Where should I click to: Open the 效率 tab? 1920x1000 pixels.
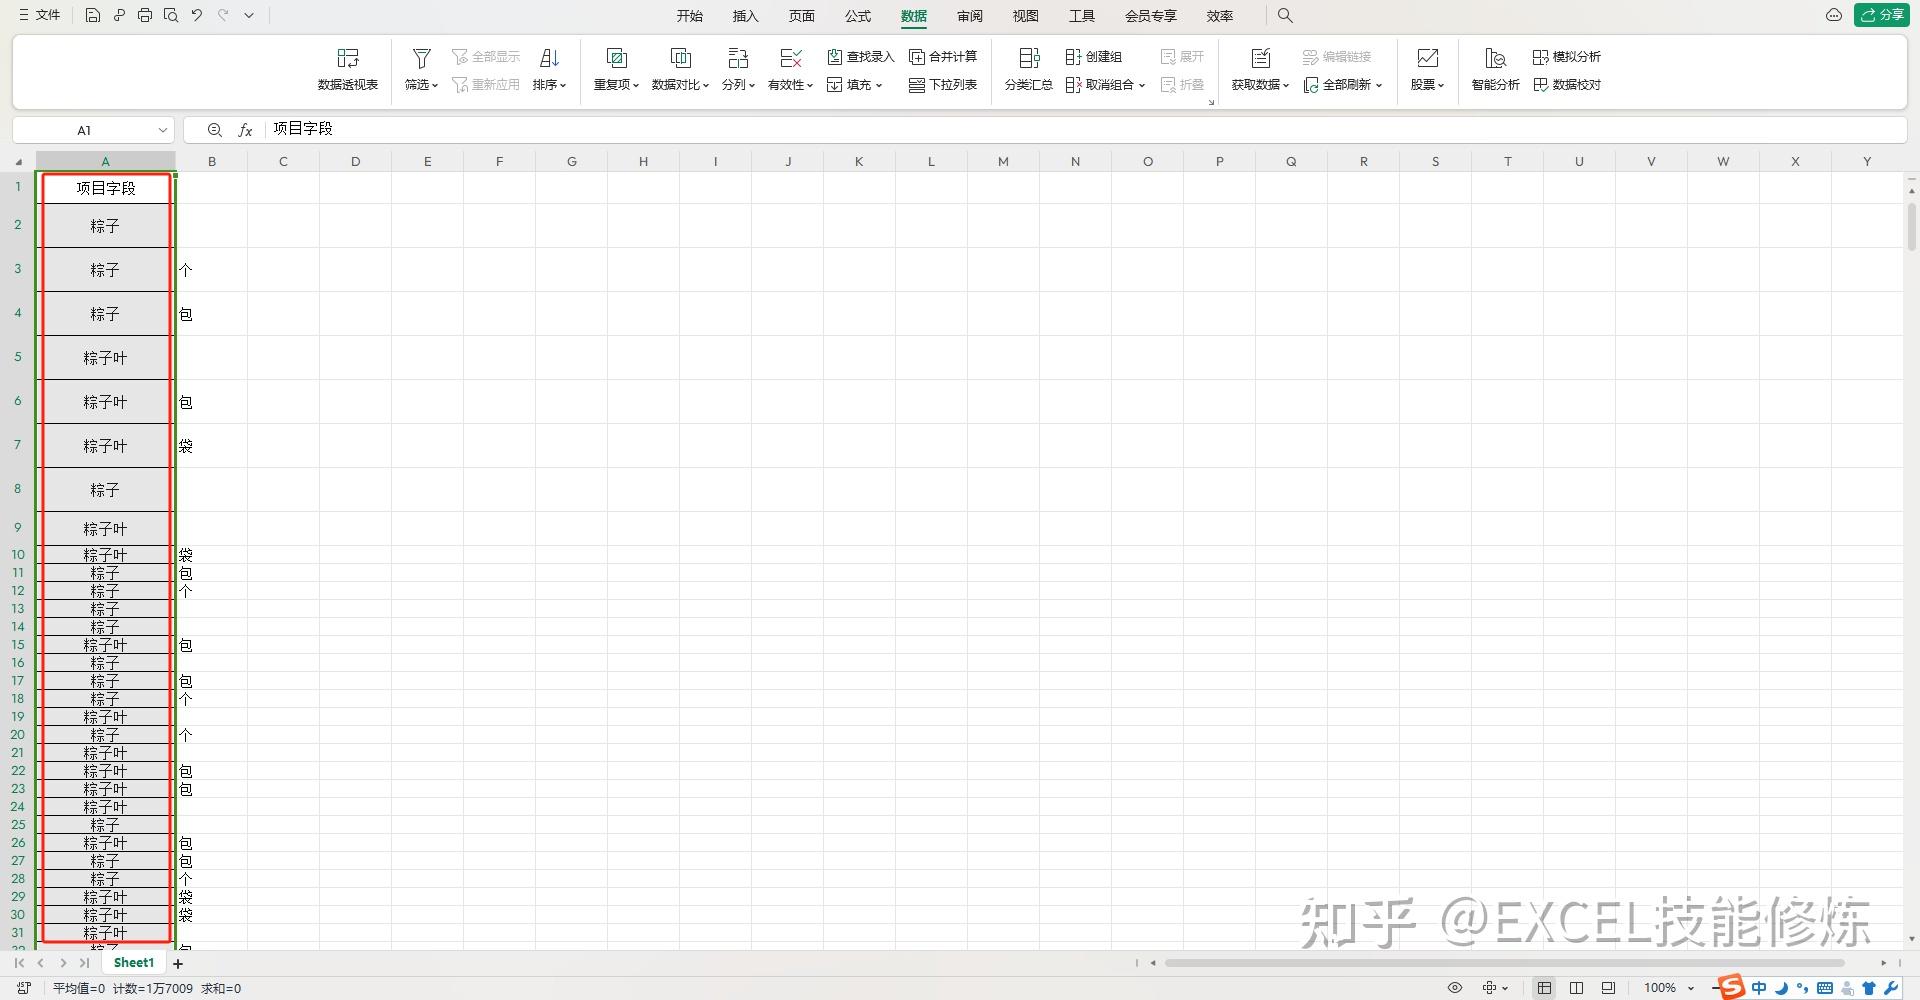tap(1219, 16)
